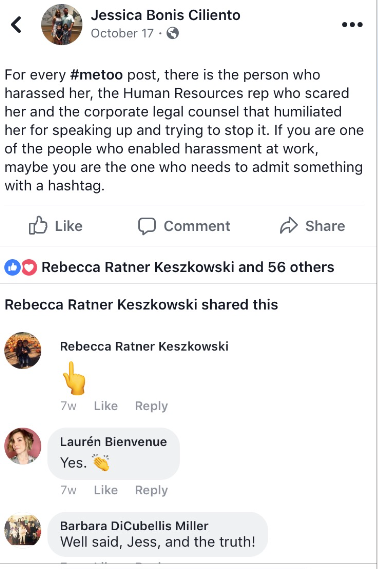The image size is (378, 569).
Task: Click the #metoo hashtag
Action: click(96, 75)
